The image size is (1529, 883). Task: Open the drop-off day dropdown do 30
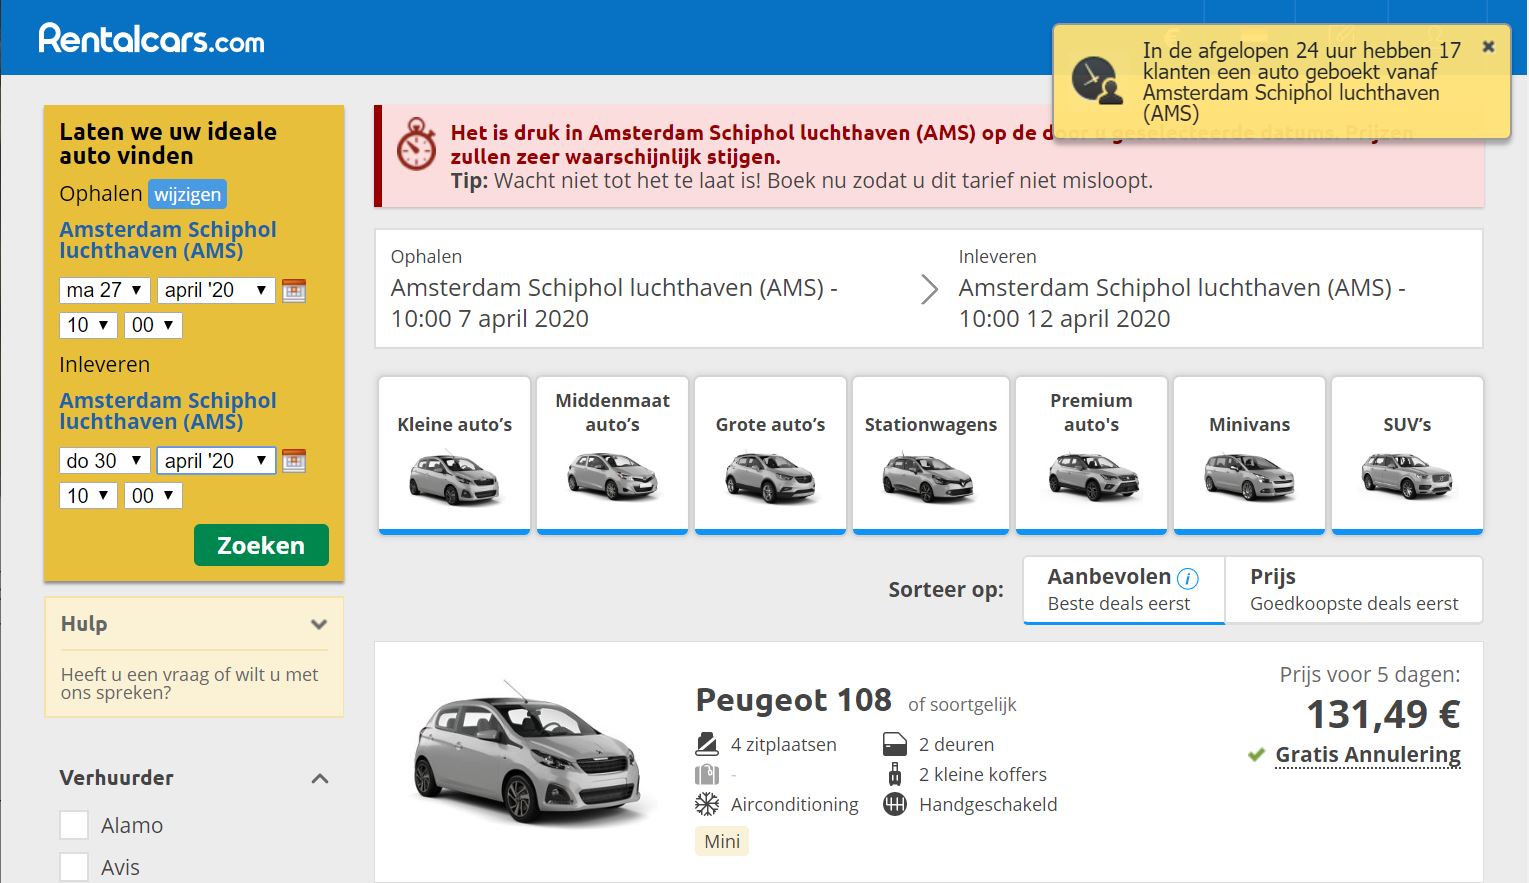click(x=105, y=461)
